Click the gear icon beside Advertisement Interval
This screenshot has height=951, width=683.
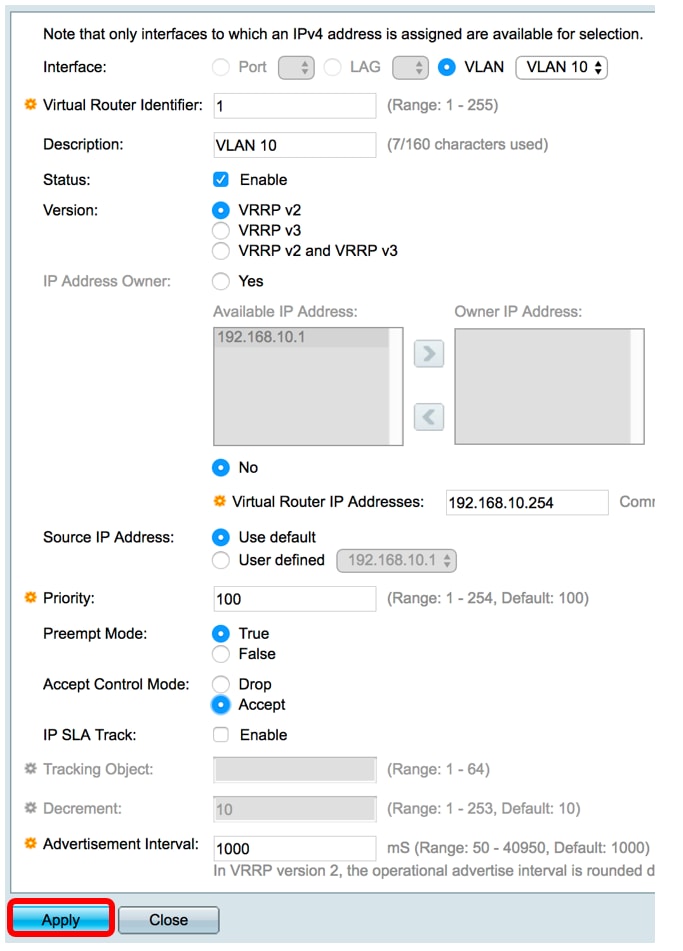29,844
